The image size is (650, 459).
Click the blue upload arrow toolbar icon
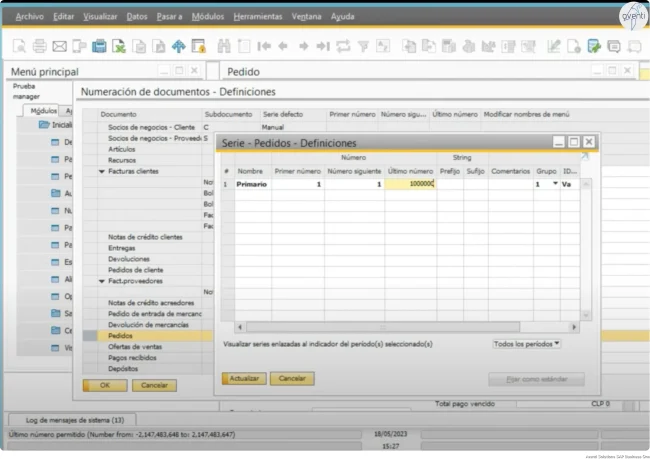(179, 46)
